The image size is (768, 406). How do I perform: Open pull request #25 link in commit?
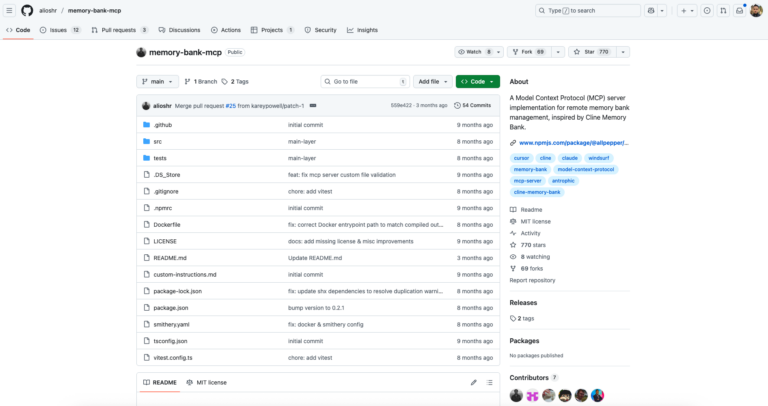coord(231,106)
